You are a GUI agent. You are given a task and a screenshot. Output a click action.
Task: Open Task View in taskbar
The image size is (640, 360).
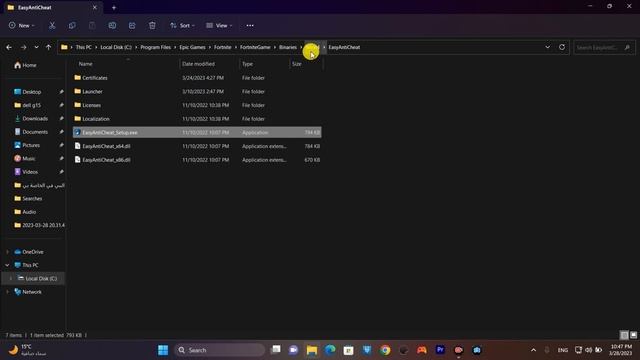[276, 350]
